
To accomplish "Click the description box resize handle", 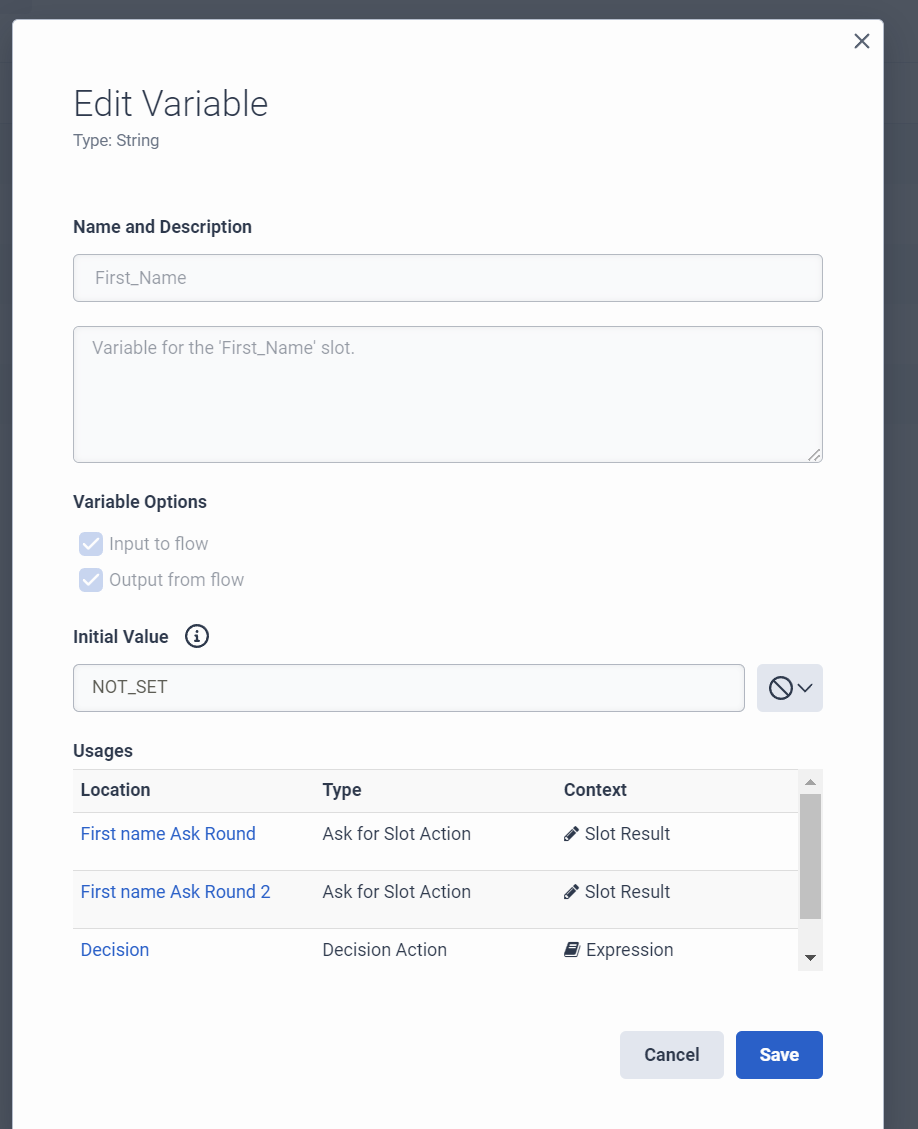I will pyautogui.click(x=814, y=455).
